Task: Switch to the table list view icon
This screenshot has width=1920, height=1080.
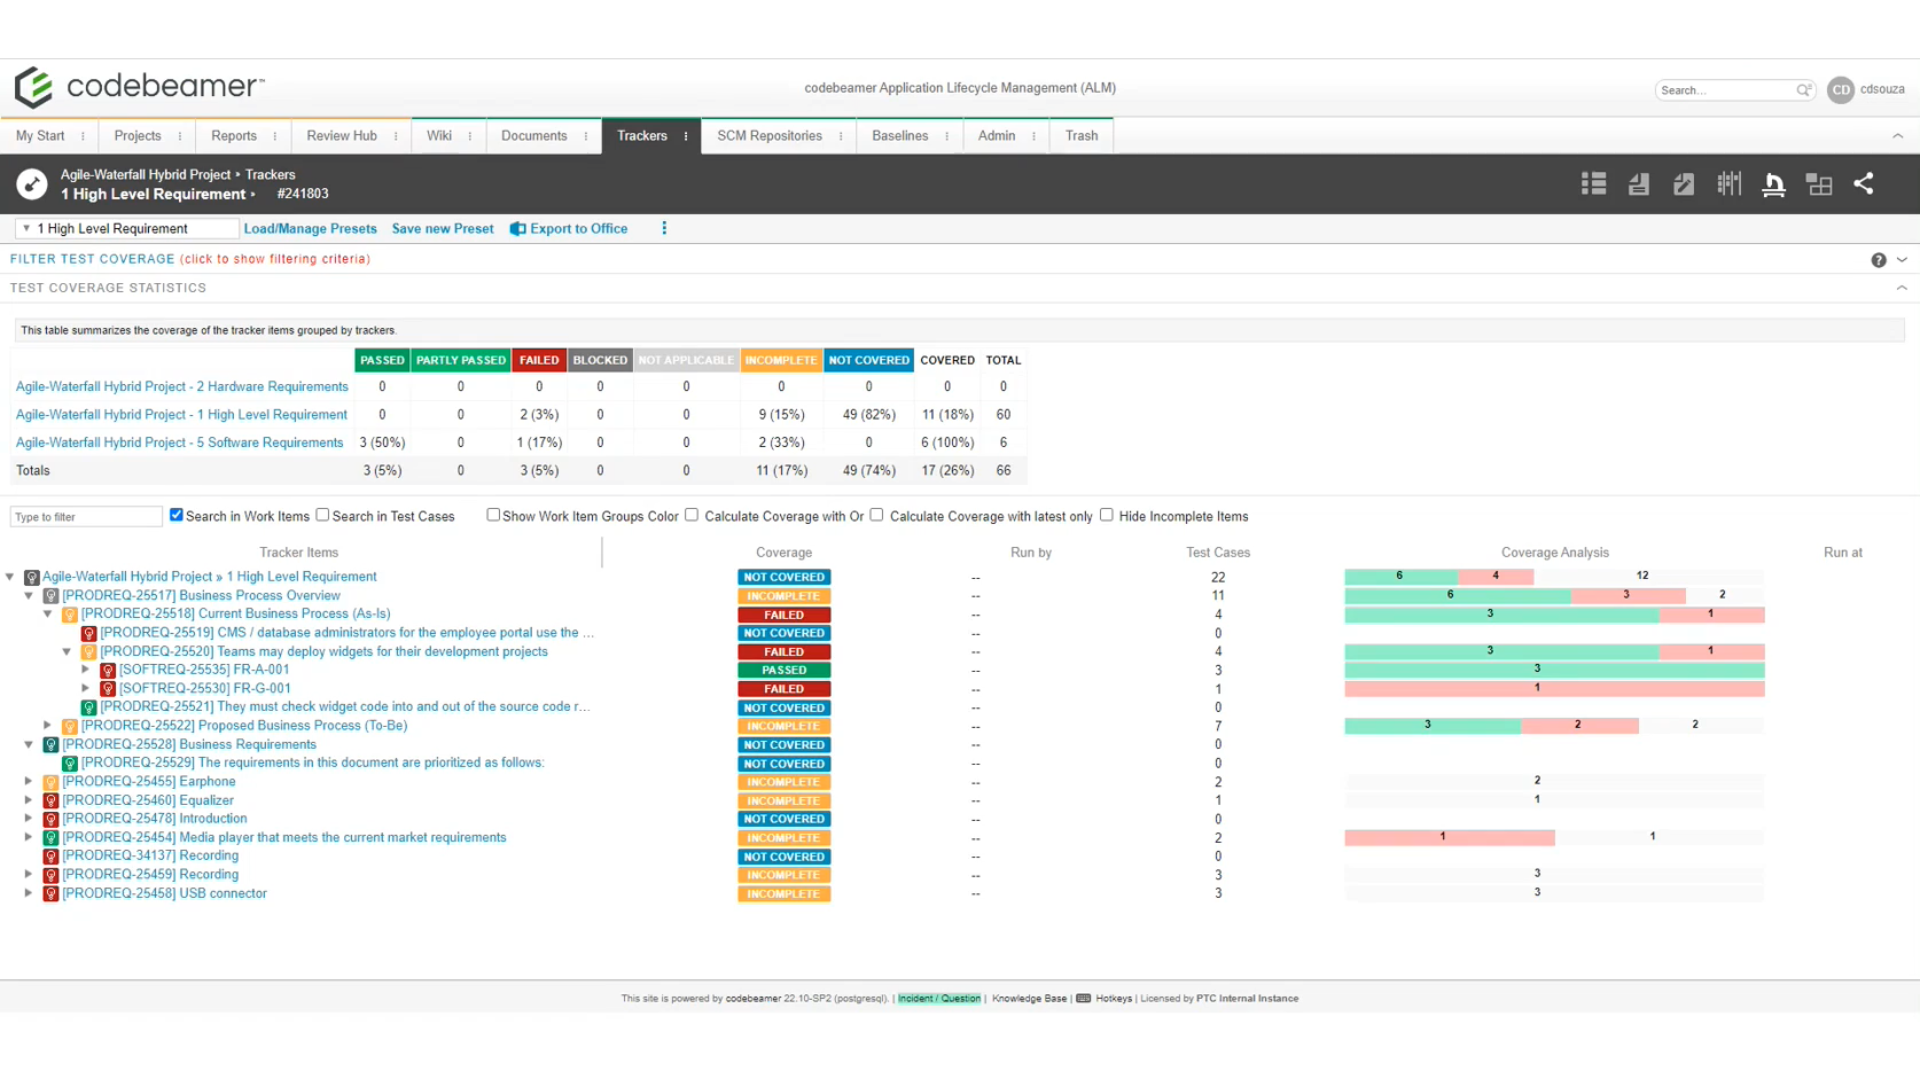Action: 1594,184
